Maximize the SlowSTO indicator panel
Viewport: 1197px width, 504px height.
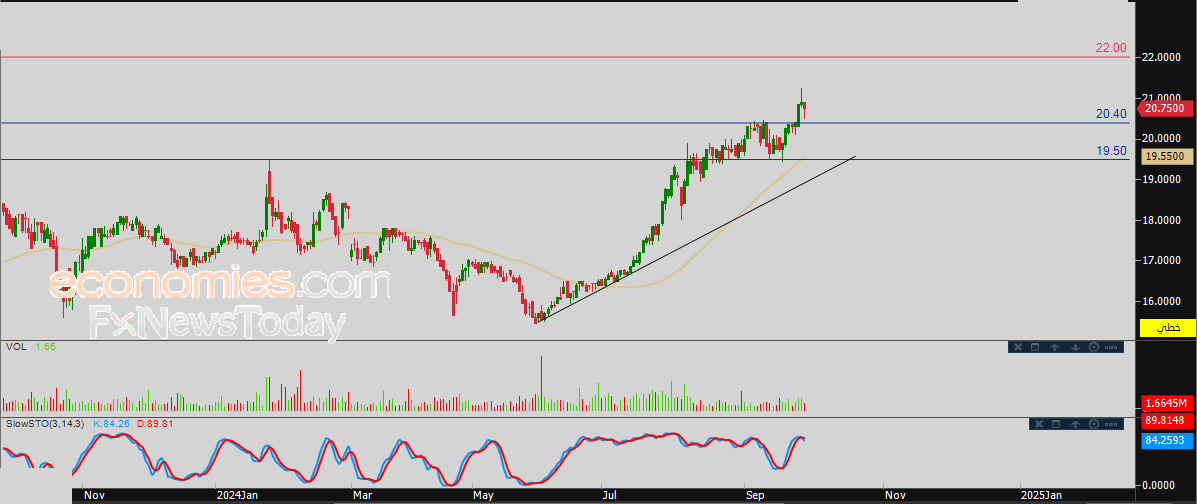1056,424
